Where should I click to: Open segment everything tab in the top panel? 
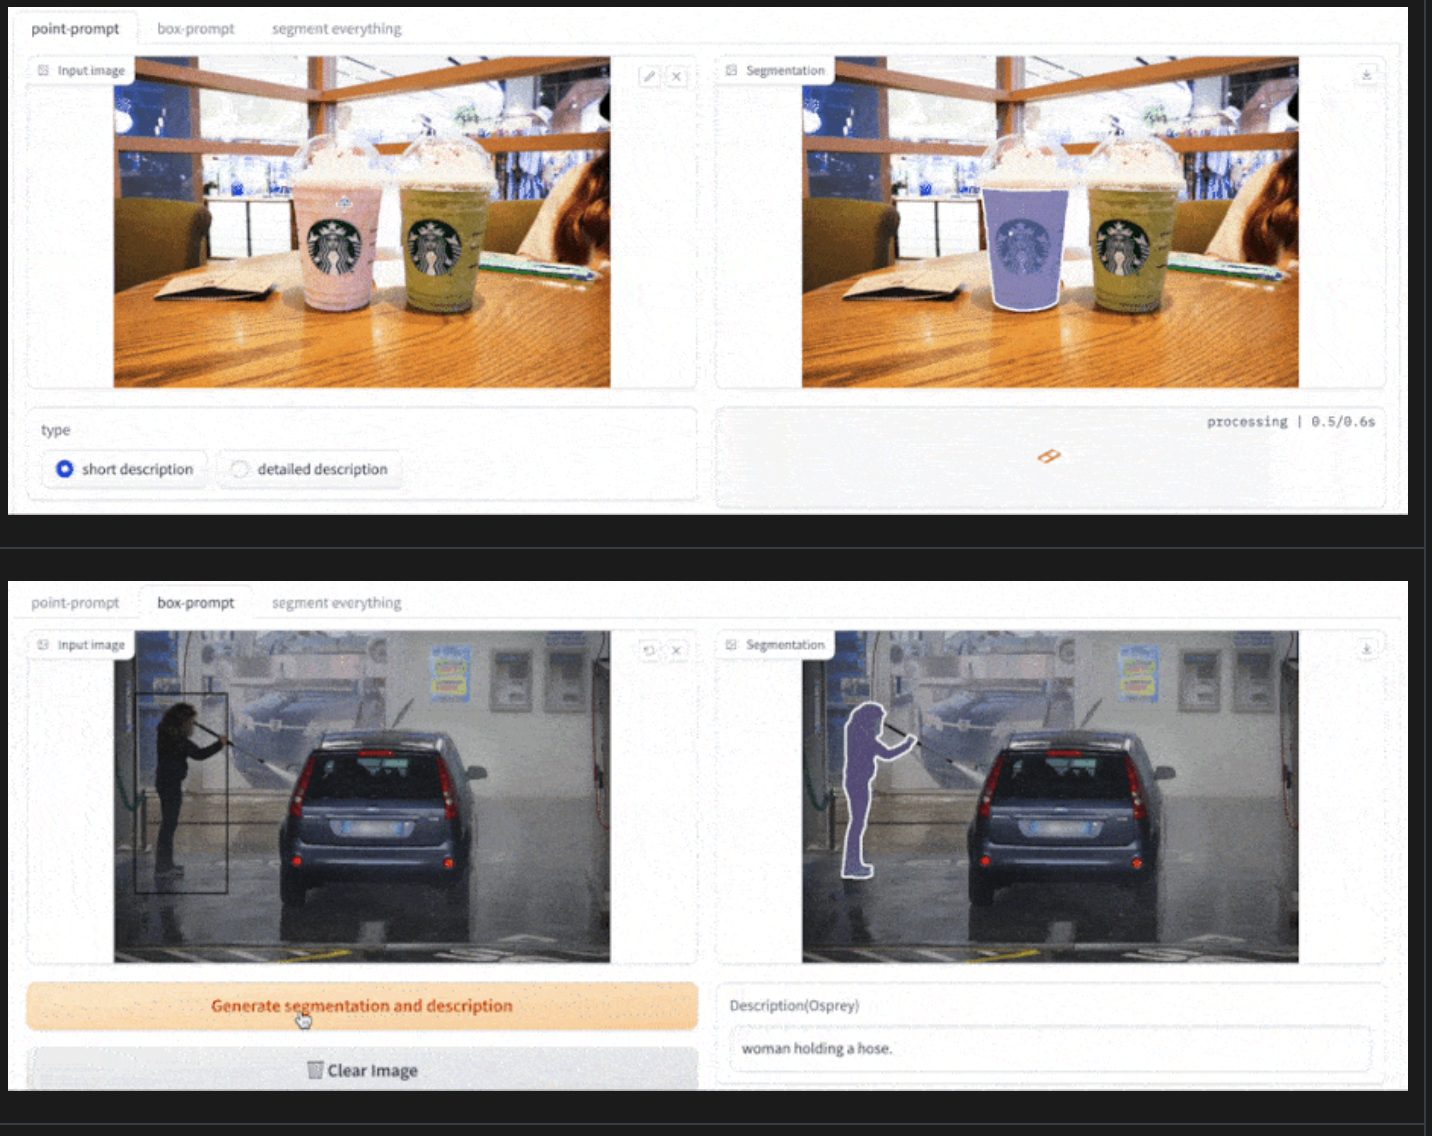coord(336,29)
